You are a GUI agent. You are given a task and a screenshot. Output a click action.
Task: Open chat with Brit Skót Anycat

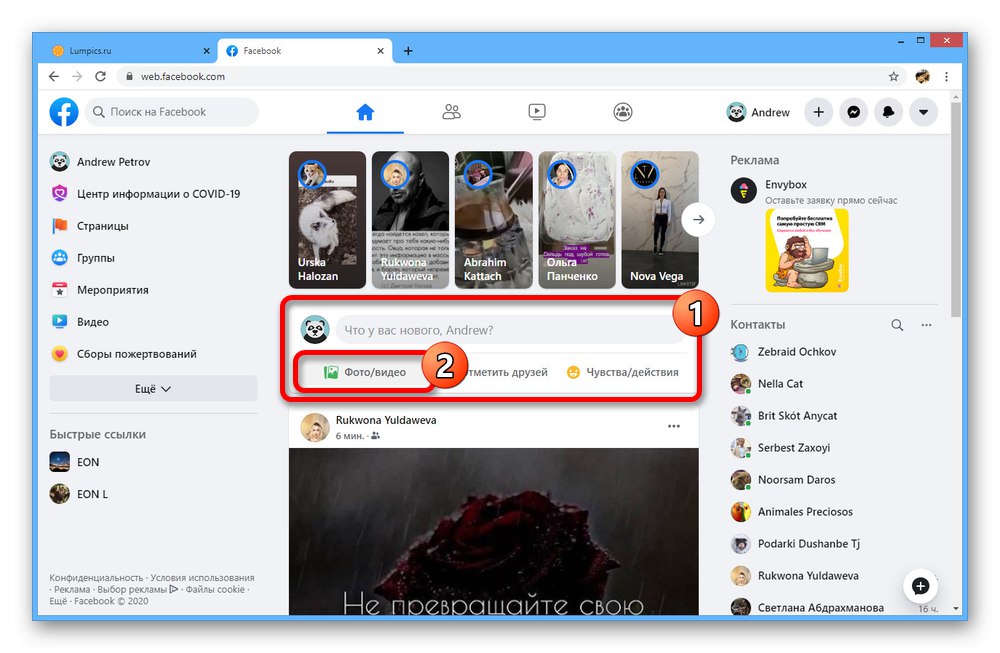coord(832,416)
